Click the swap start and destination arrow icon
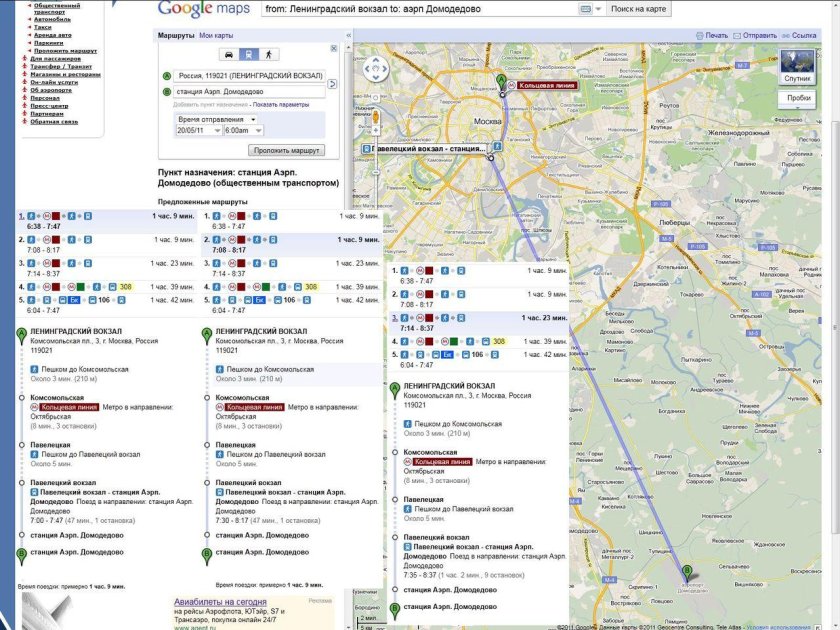The image size is (840, 630). pyautogui.click(x=332, y=82)
